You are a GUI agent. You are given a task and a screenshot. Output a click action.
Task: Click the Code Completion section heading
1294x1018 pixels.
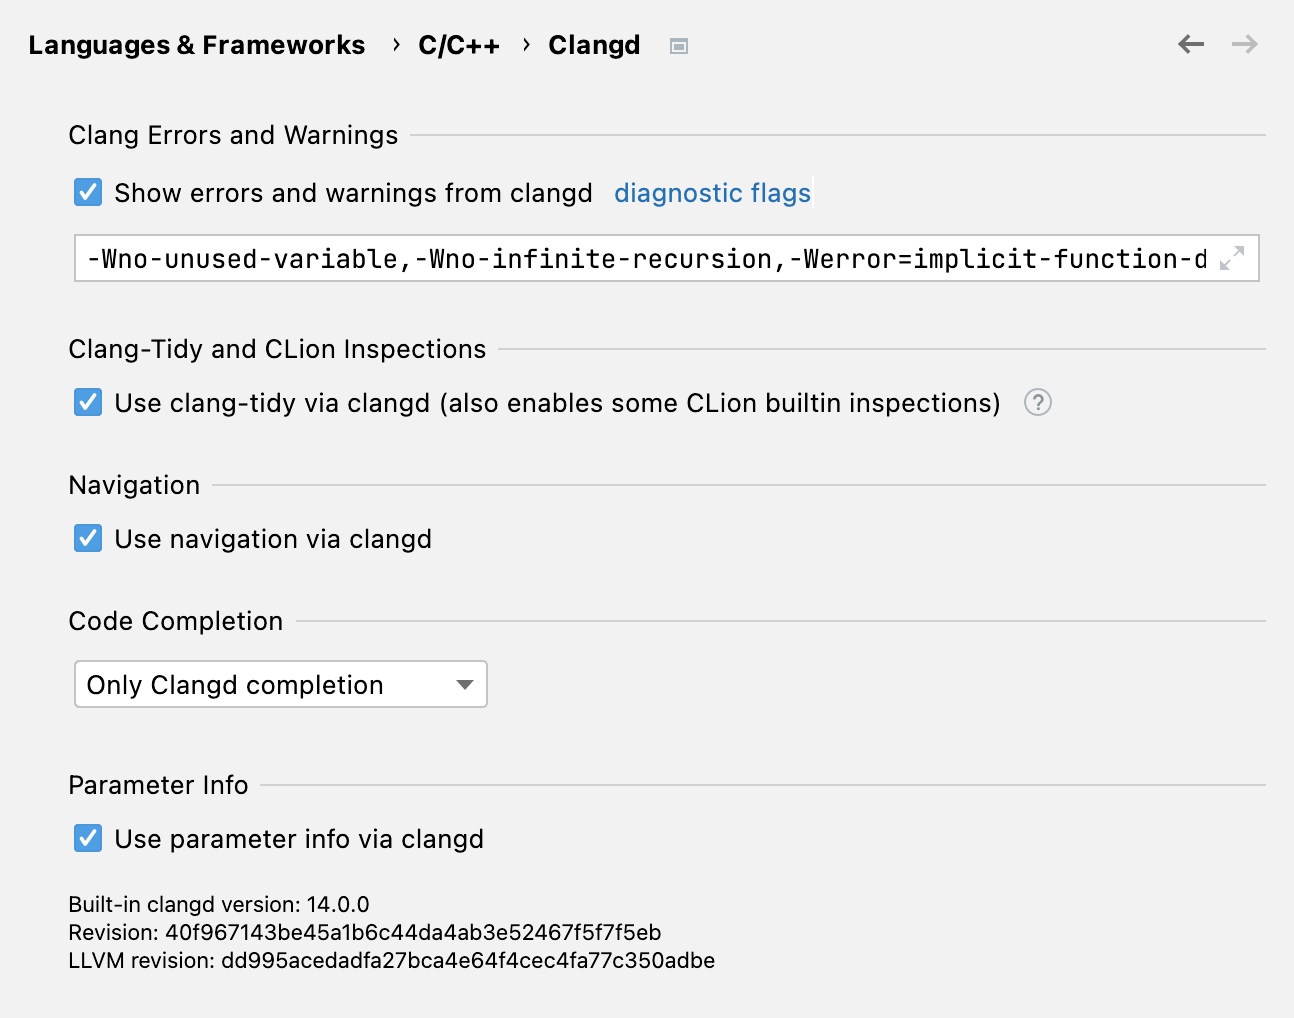click(176, 621)
